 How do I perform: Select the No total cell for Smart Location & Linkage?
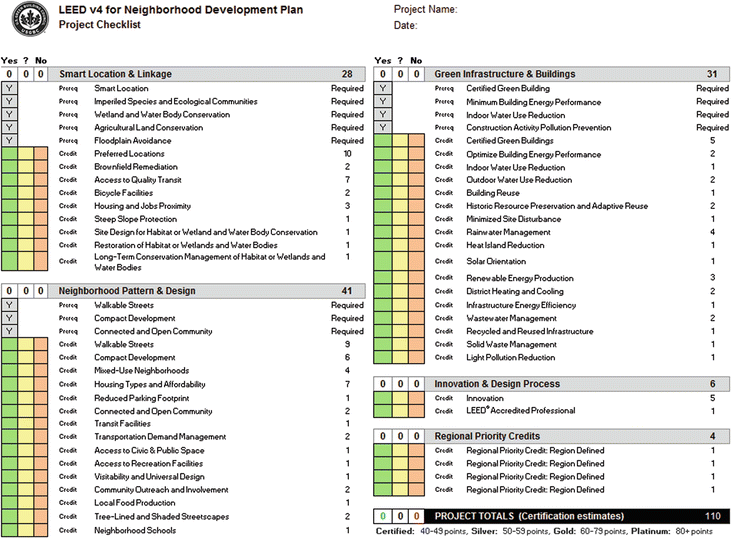pyautogui.click(x=41, y=74)
